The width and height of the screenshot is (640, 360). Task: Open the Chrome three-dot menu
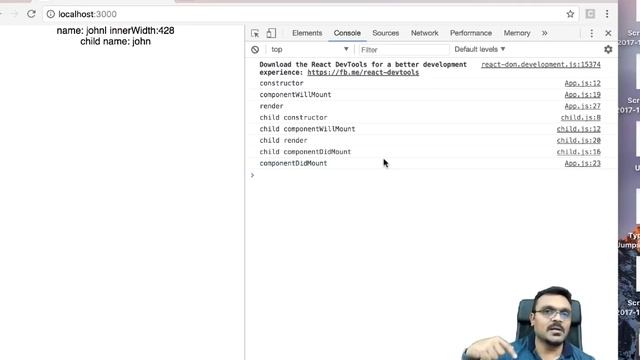tap(607, 14)
